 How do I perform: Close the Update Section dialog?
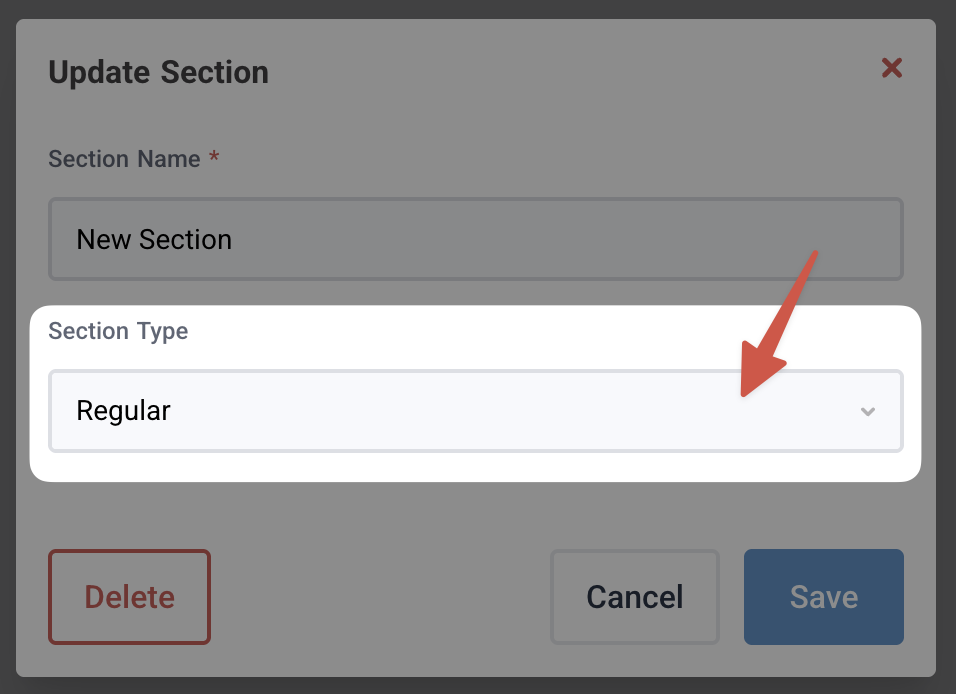(891, 68)
